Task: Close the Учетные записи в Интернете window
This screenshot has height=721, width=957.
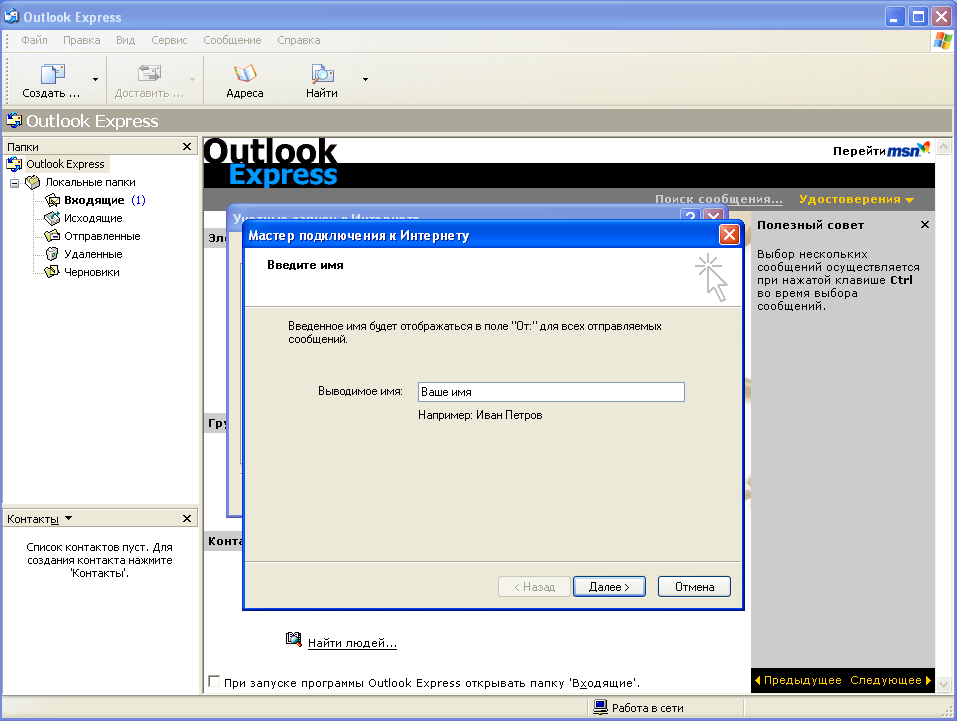Action: click(x=713, y=216)
